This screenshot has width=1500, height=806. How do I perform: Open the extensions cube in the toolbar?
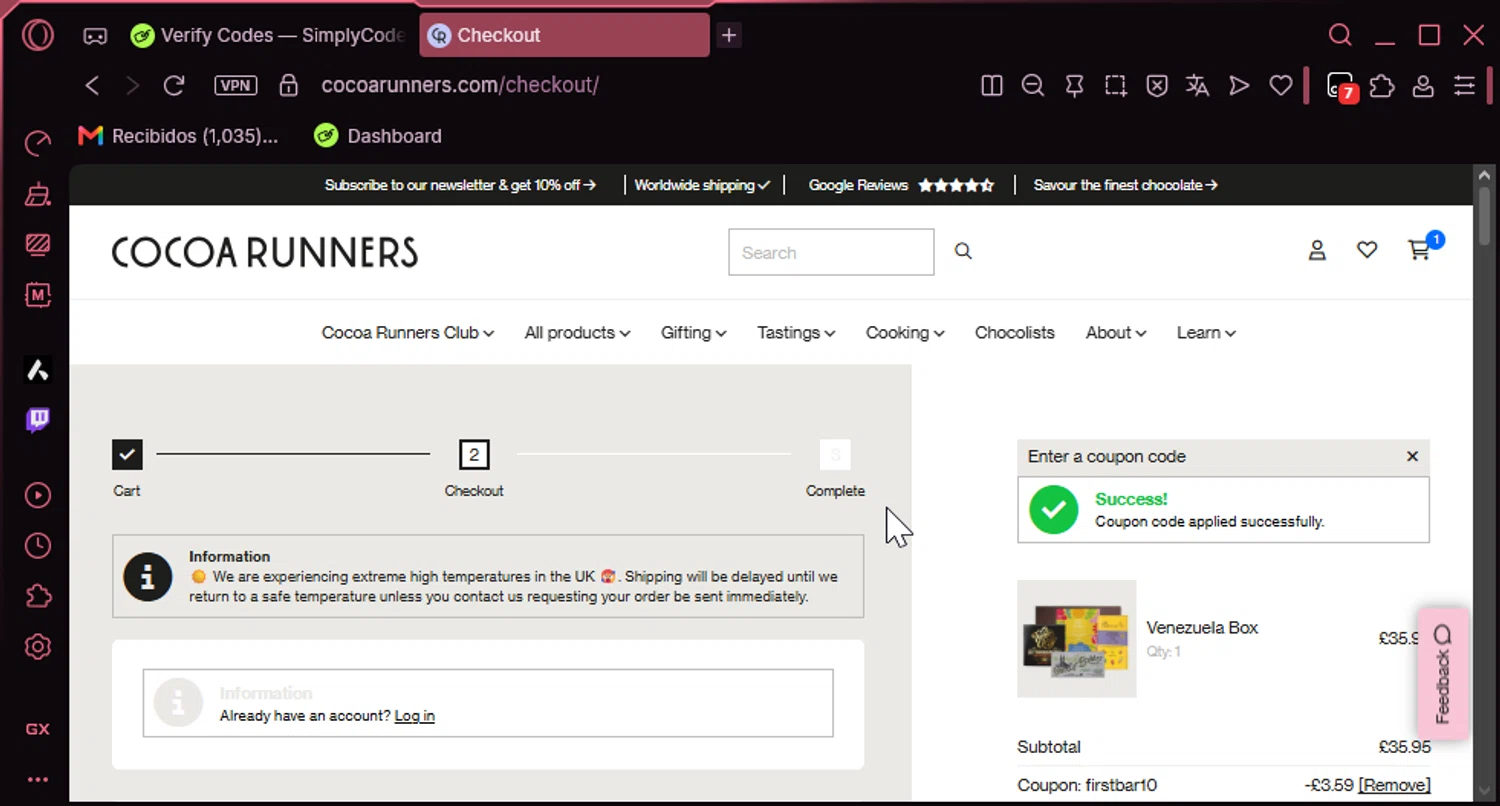(x=1382, y=86)
